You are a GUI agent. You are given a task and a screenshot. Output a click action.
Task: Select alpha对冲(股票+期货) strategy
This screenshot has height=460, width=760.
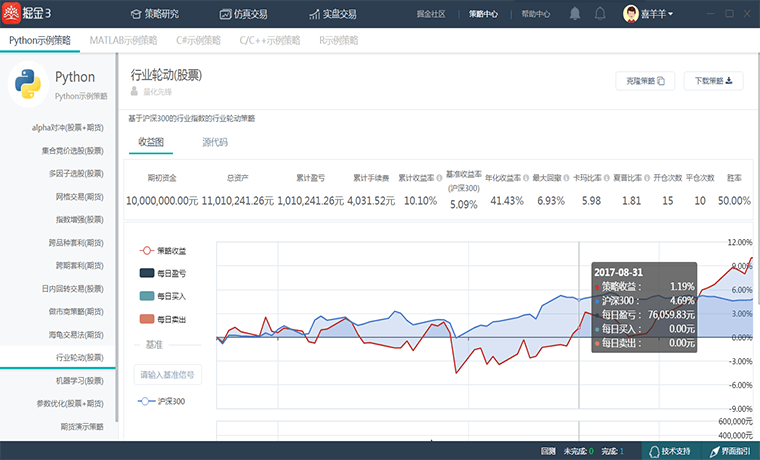[x=67, y=127]
